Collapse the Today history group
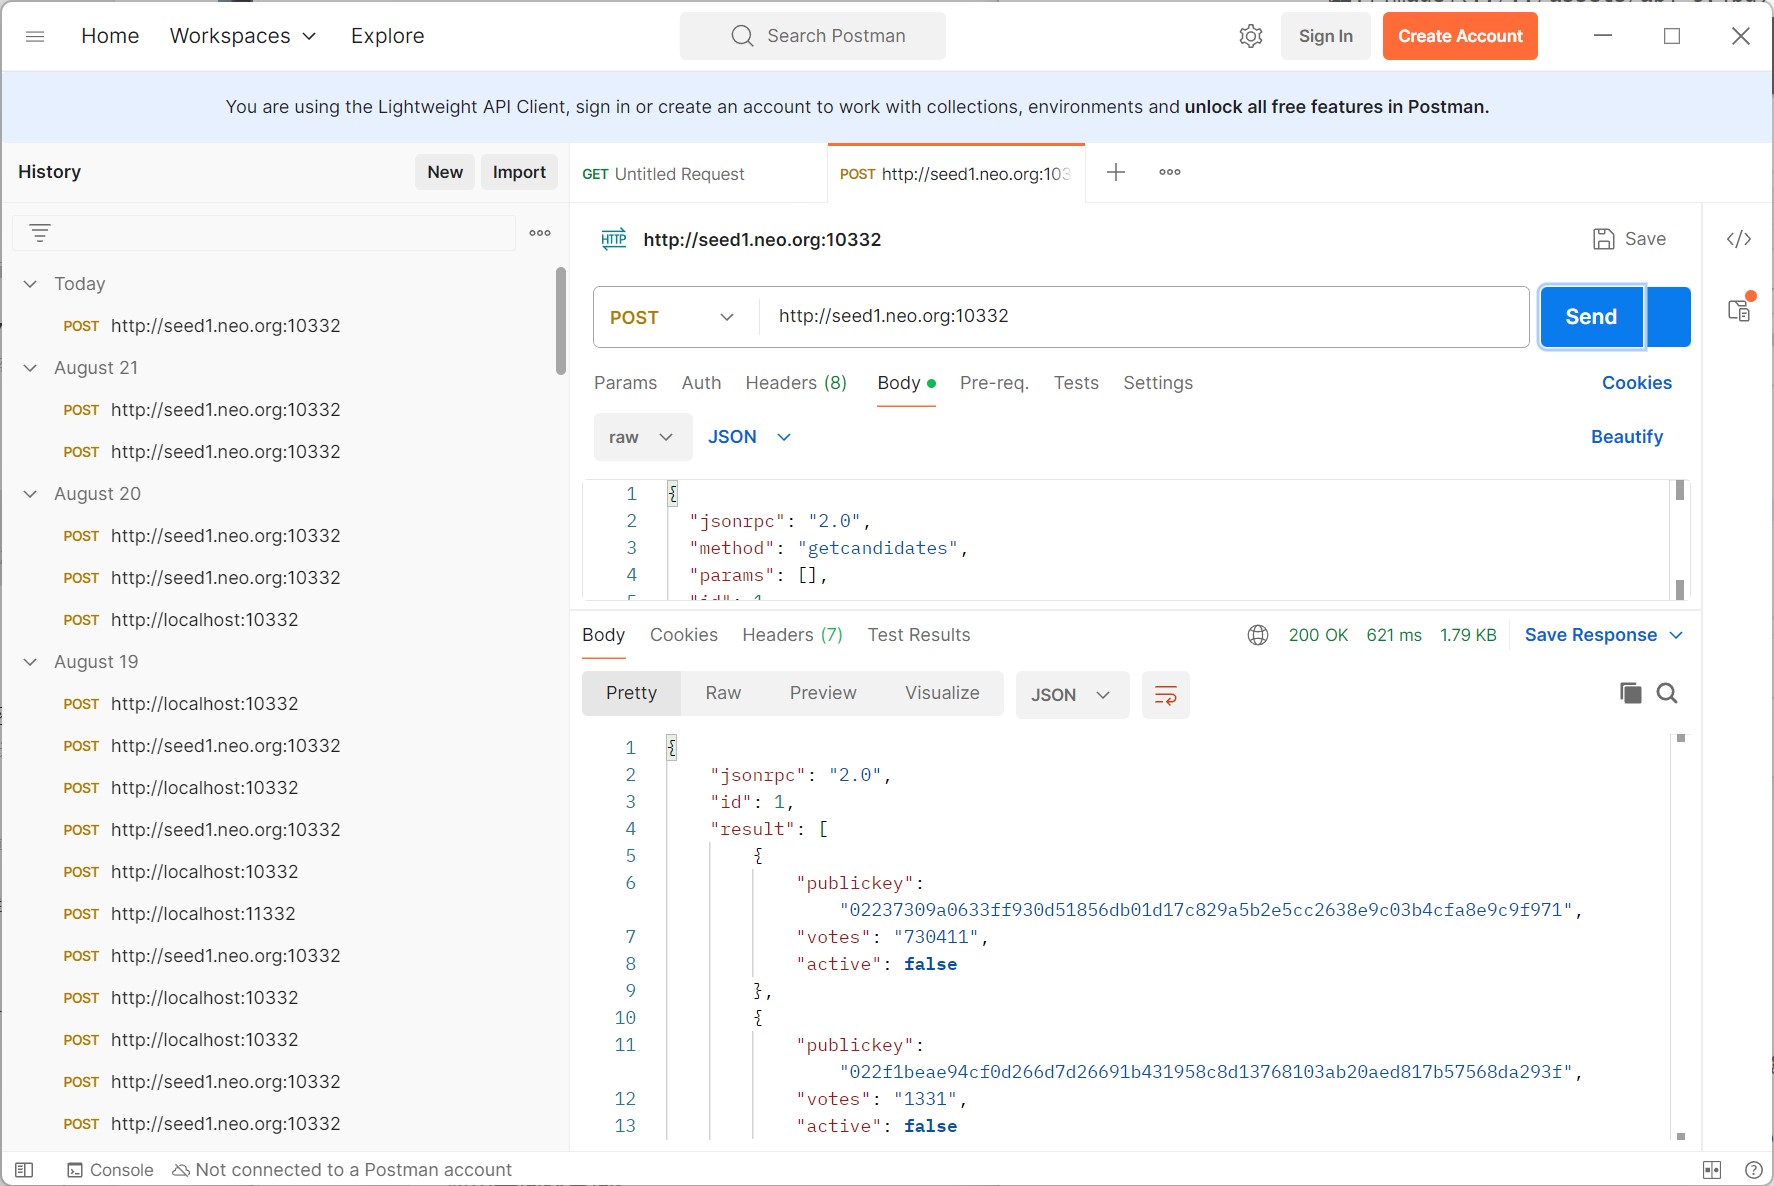1774x1186 pixels. click(30, 284)
